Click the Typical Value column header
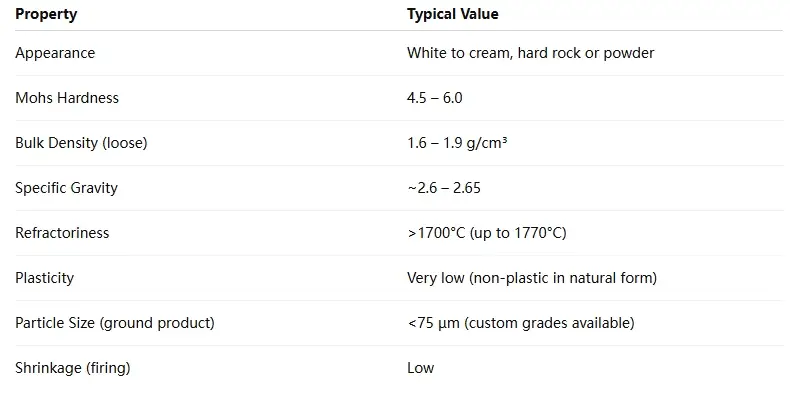Image resolution: width=790 pixels, height=396 pixels. pyautogui.click(x=452, y=14)
